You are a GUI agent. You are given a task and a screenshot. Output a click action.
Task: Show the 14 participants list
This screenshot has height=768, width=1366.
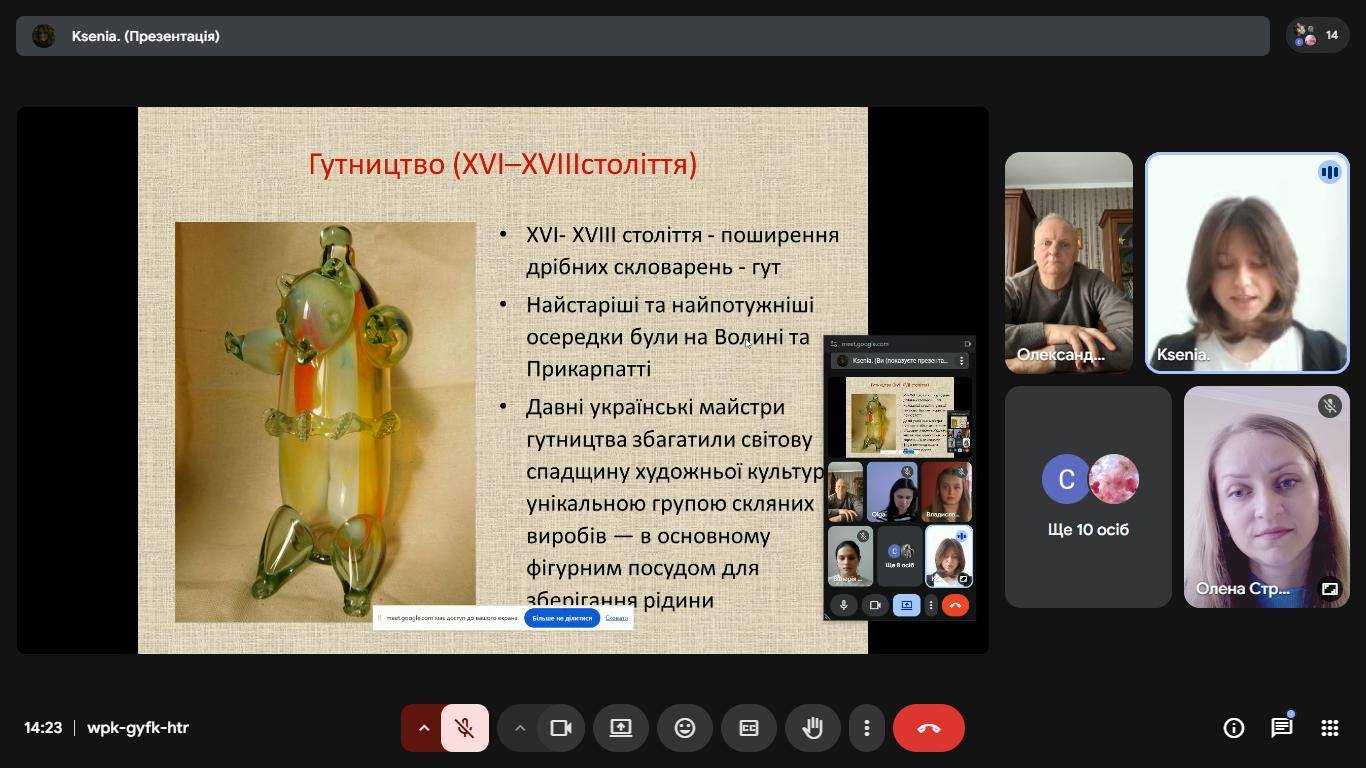1317,36
